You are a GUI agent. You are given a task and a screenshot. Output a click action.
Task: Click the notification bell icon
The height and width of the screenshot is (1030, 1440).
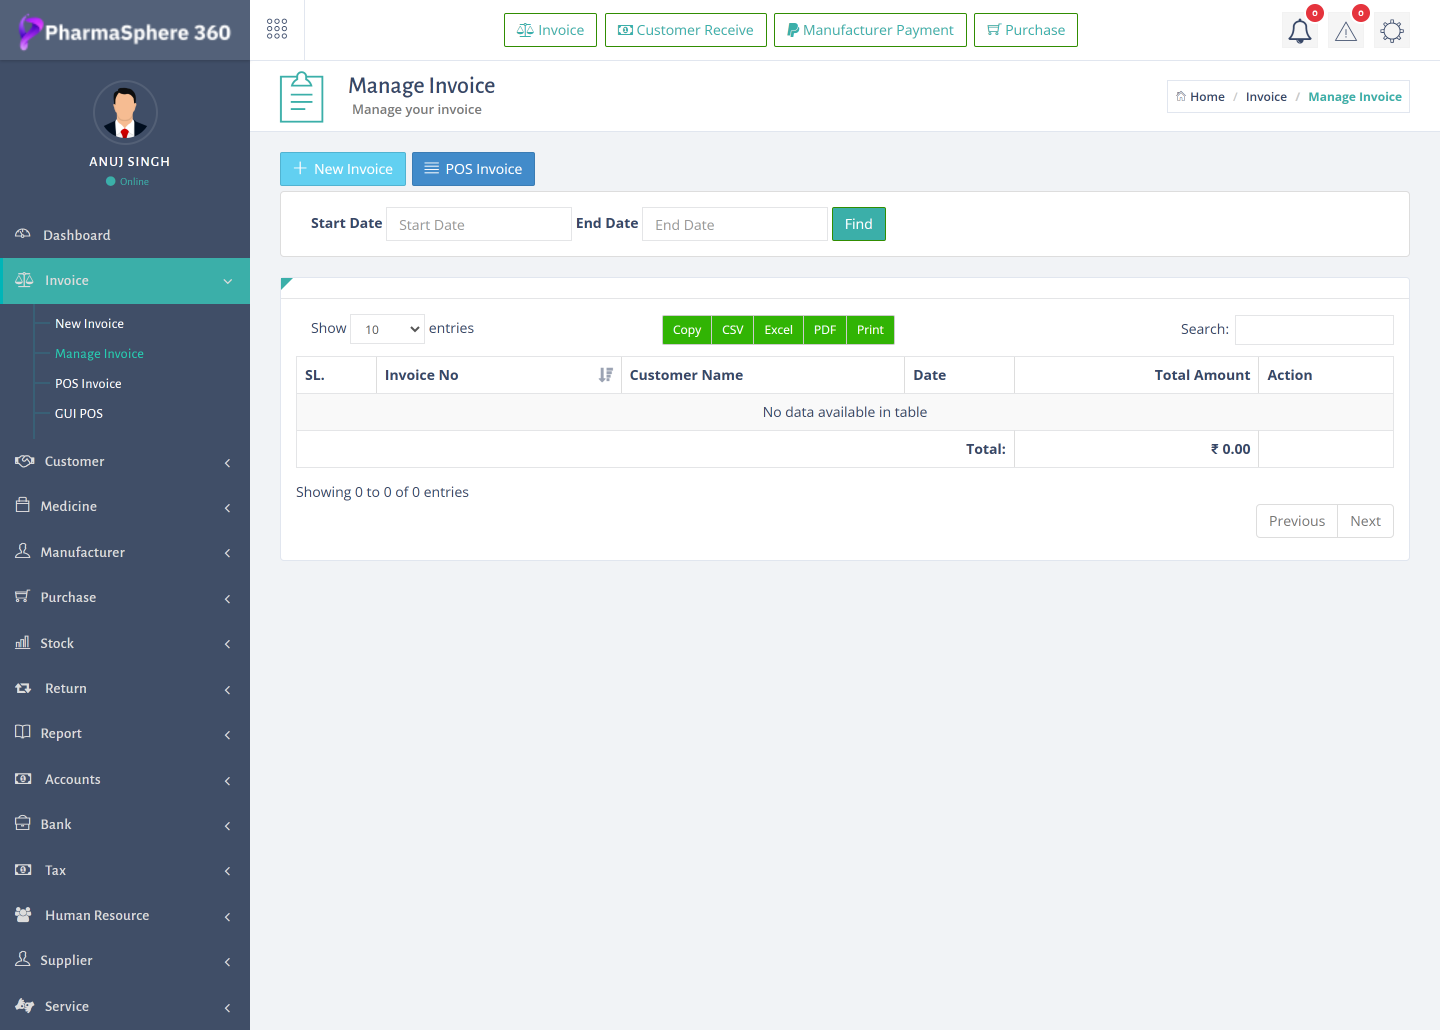pyautogui.click(x=1299, y=31)
